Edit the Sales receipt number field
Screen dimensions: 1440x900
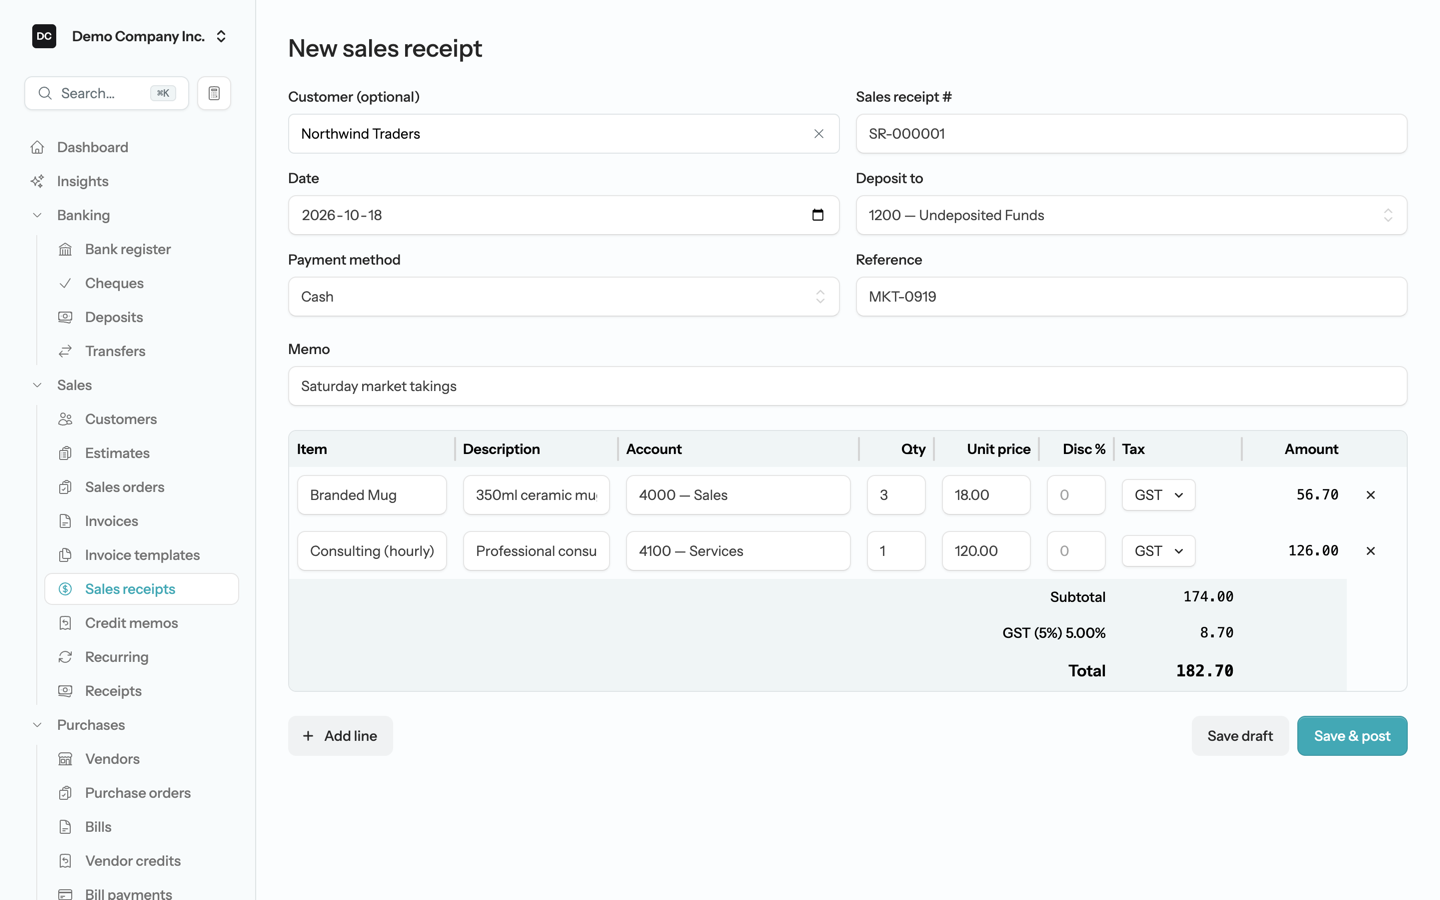pyautogui.click(x=1131, y=134)
